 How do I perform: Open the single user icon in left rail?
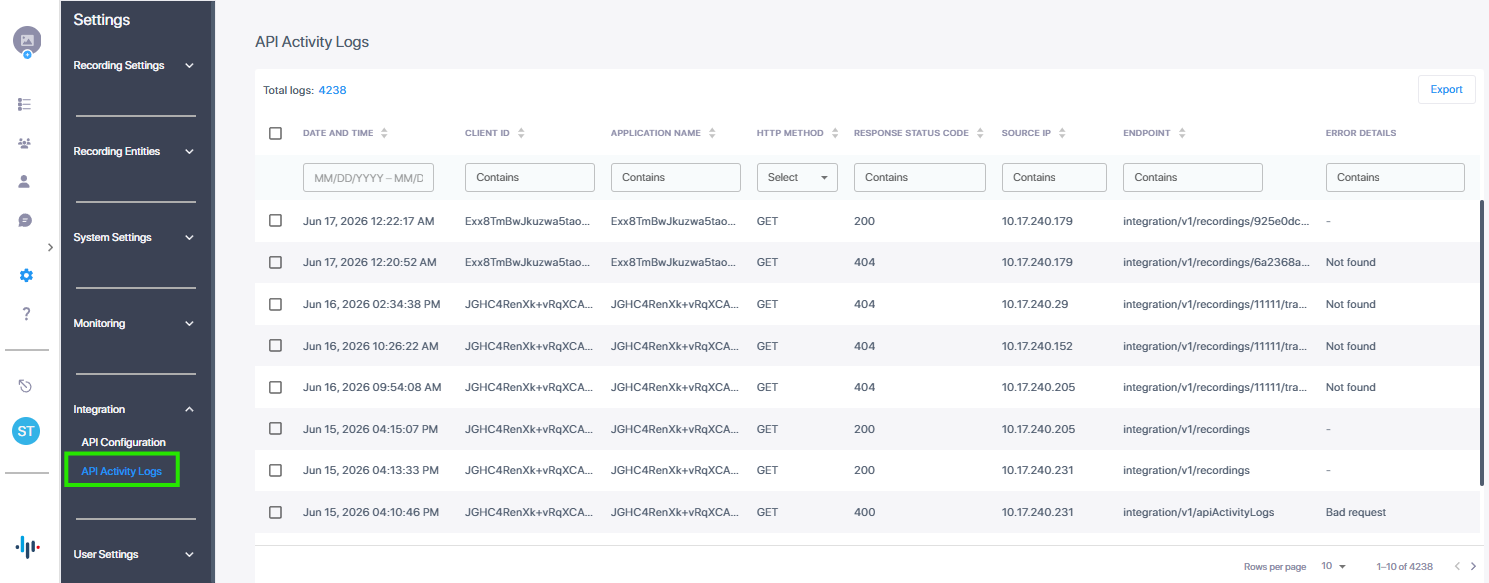click(25, 182)
